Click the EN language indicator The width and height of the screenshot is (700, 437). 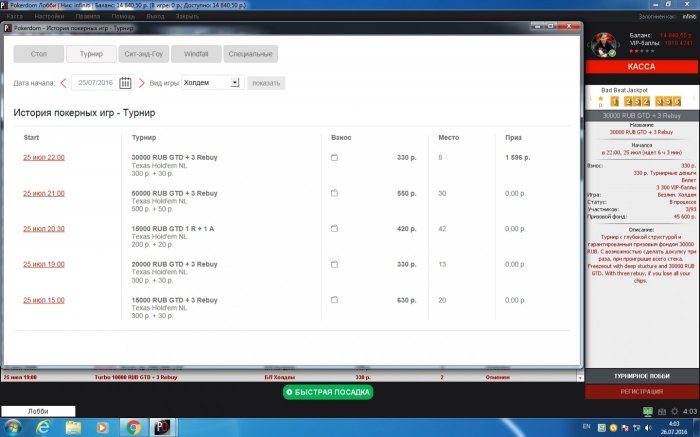[x=587, y=427]
